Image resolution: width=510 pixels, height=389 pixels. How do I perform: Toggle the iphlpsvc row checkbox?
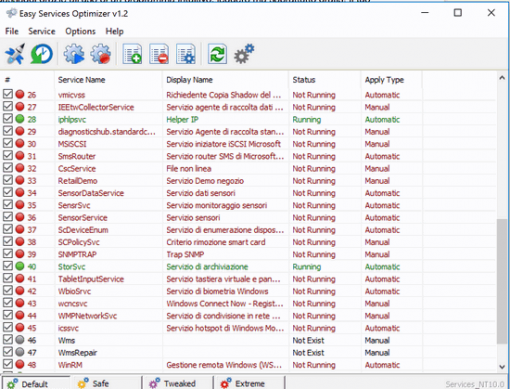pos(8,119)
